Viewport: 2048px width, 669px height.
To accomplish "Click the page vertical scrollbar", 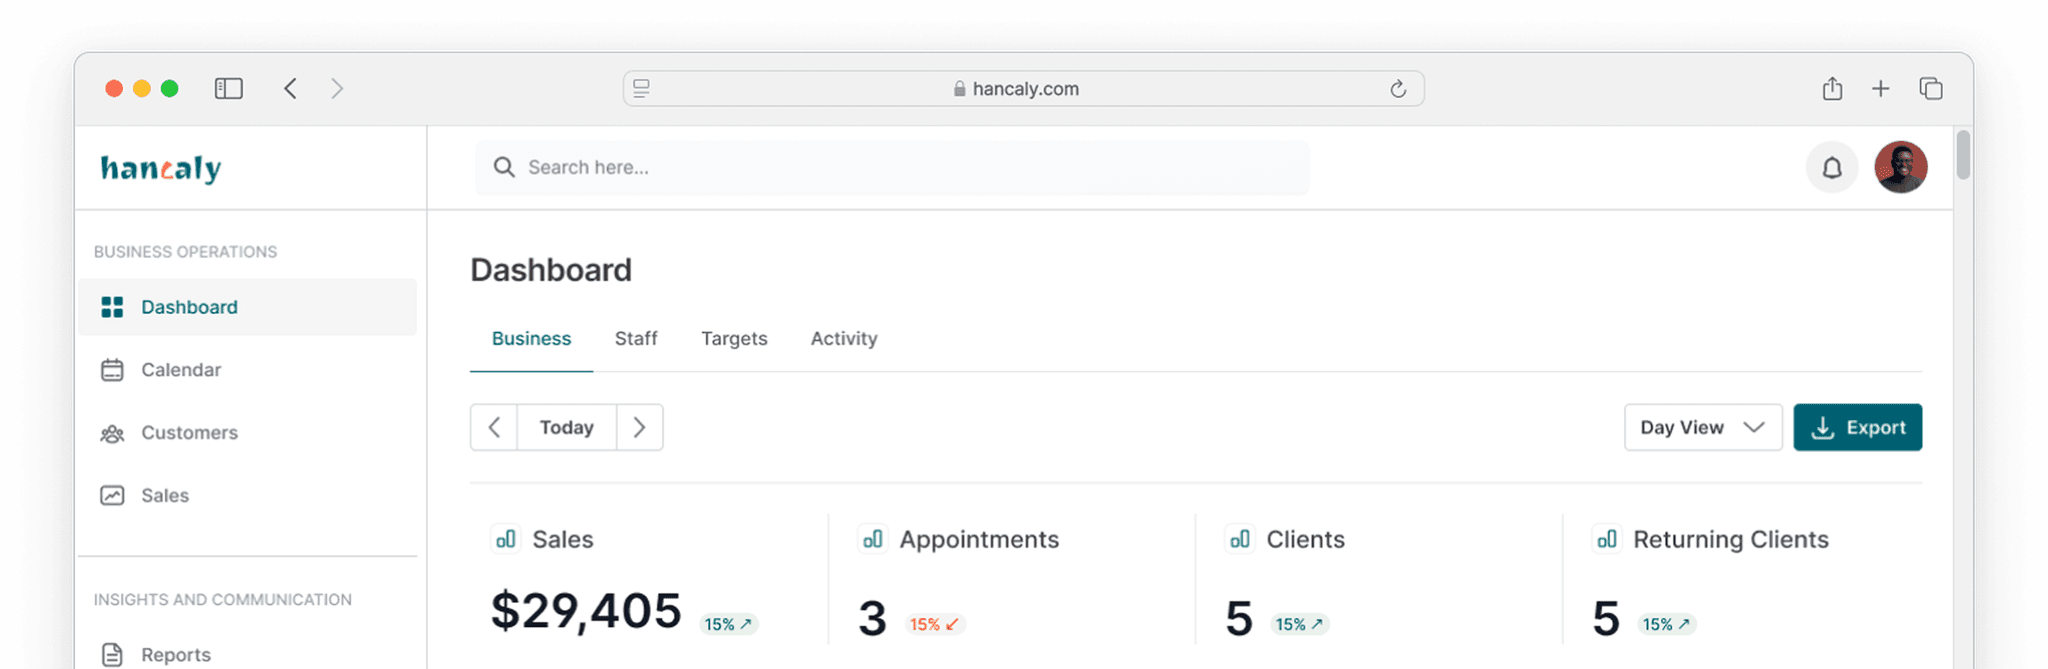I will tap(1963, 156).
